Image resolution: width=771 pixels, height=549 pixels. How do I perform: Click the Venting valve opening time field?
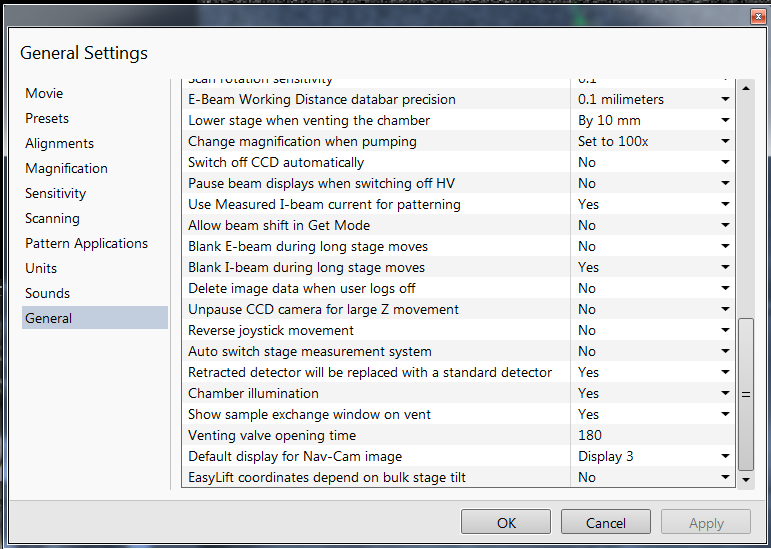[x=652, y=435]
